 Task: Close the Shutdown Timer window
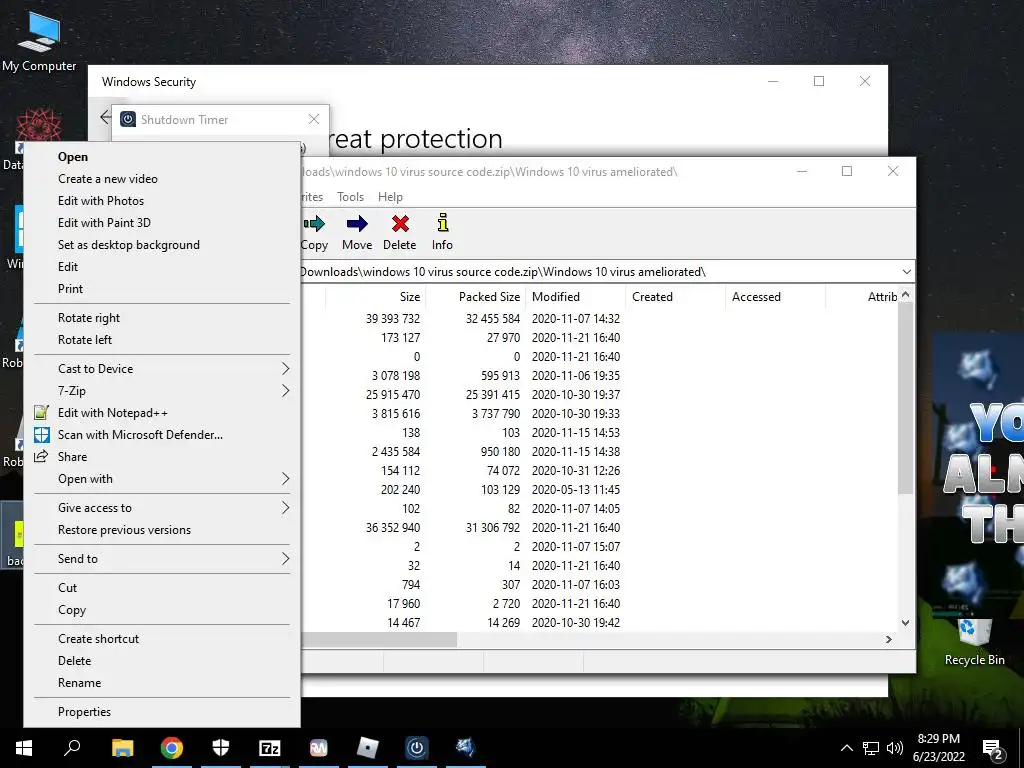tap(314, 119)
